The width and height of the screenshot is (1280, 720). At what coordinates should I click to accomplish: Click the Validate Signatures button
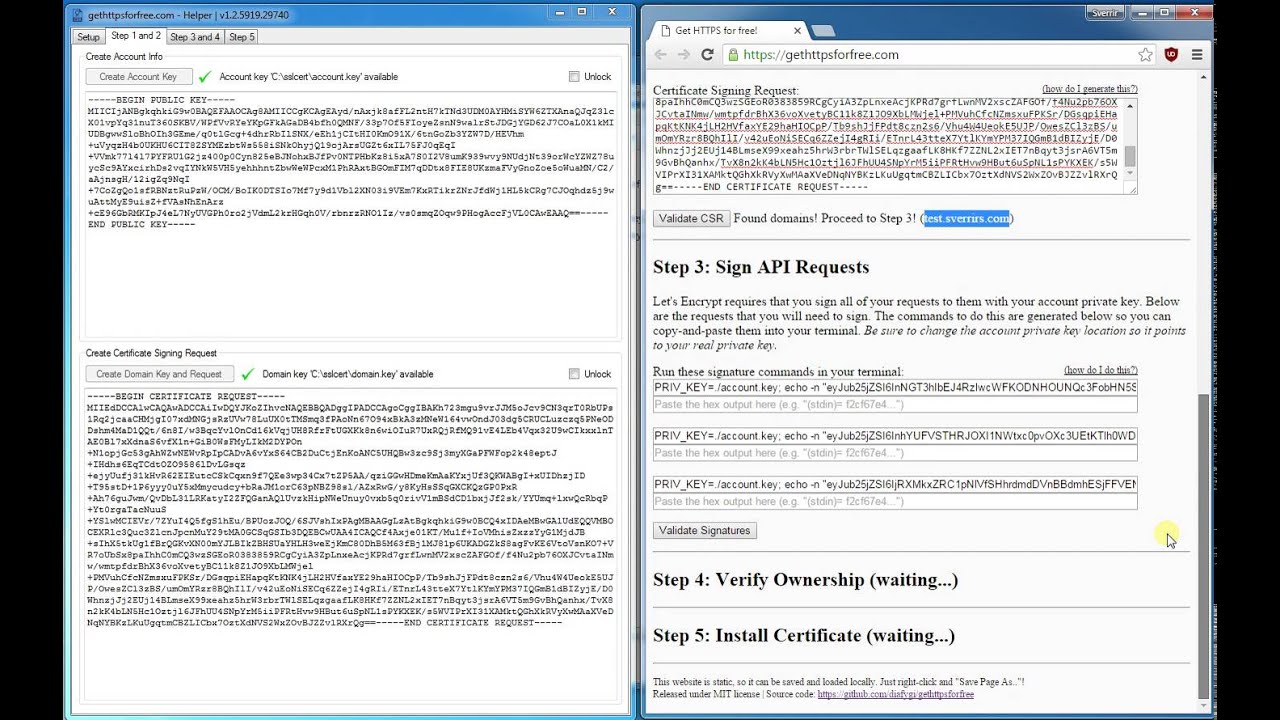tap(704, 531)
